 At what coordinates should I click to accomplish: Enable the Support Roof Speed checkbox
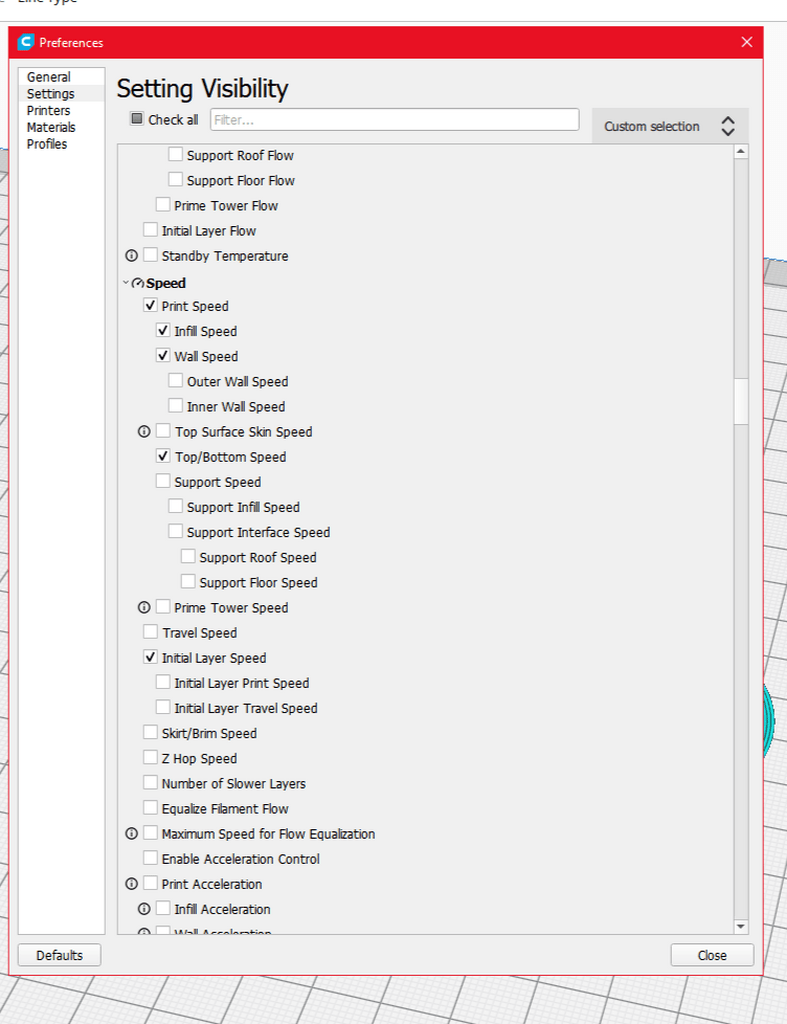pos(188,556)
